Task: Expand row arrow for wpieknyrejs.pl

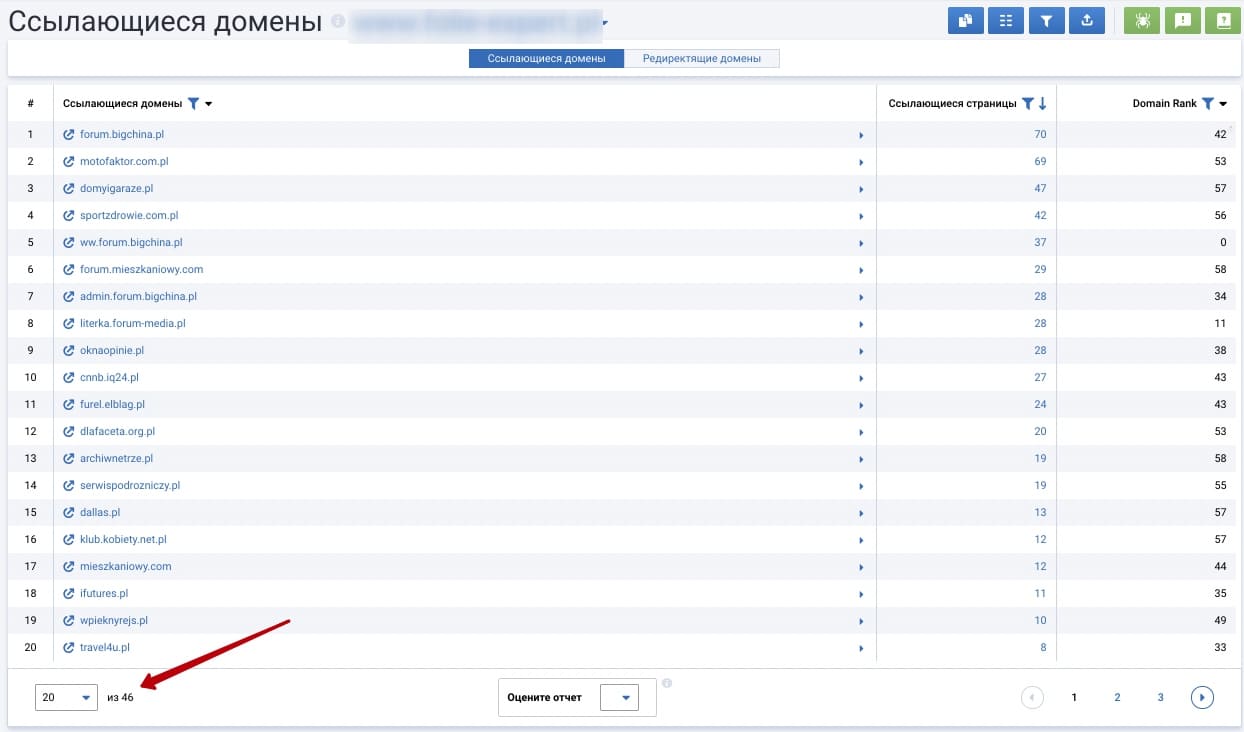Action: pyautogui.click(x=861, y=621)
